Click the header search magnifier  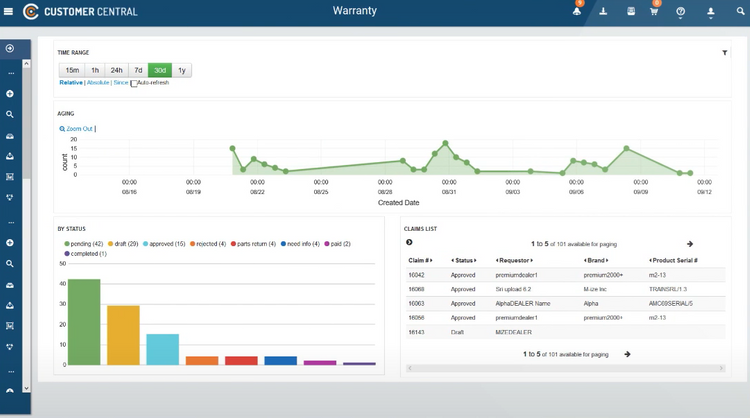[x=740, y=11]
